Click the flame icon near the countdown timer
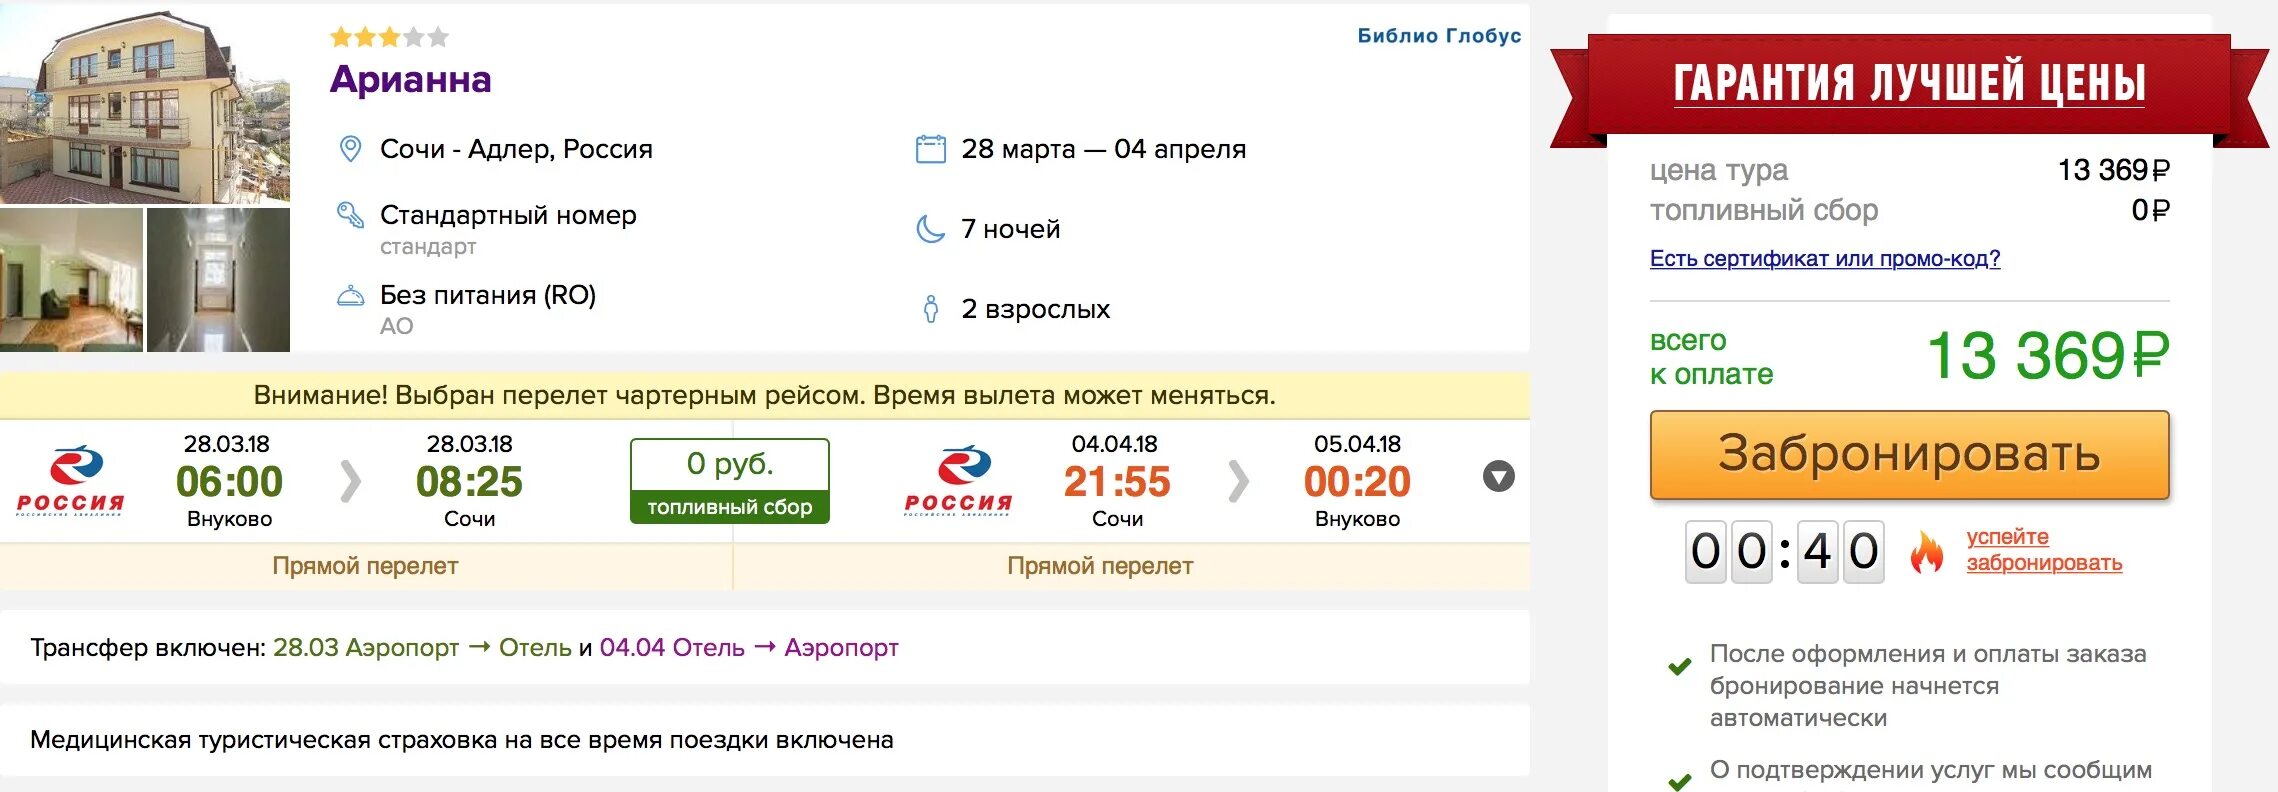Viewport: 2278px width, 792px height. click(x=1925, y=552)
